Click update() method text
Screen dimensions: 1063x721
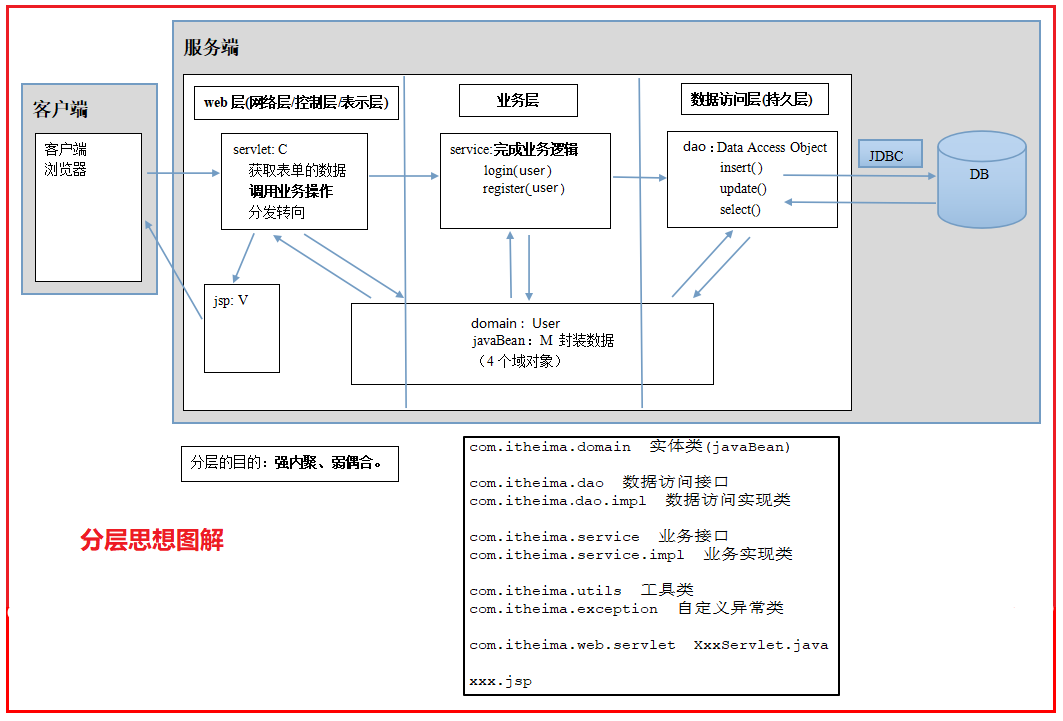(743, 188)
